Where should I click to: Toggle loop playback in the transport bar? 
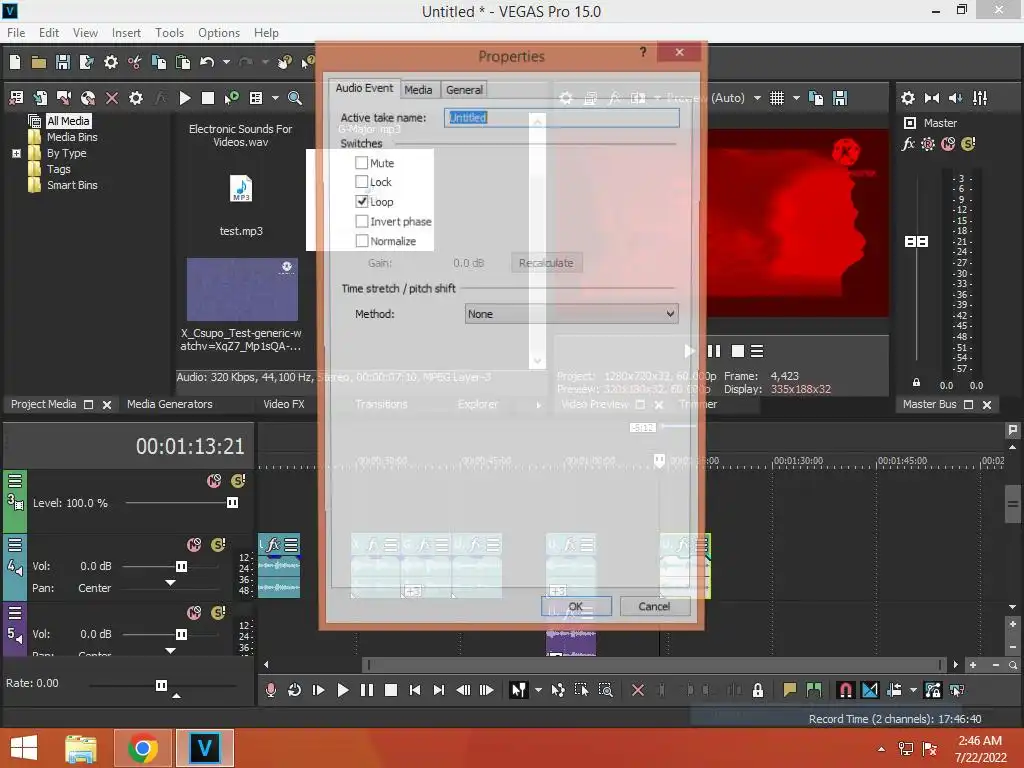[294, 690]
